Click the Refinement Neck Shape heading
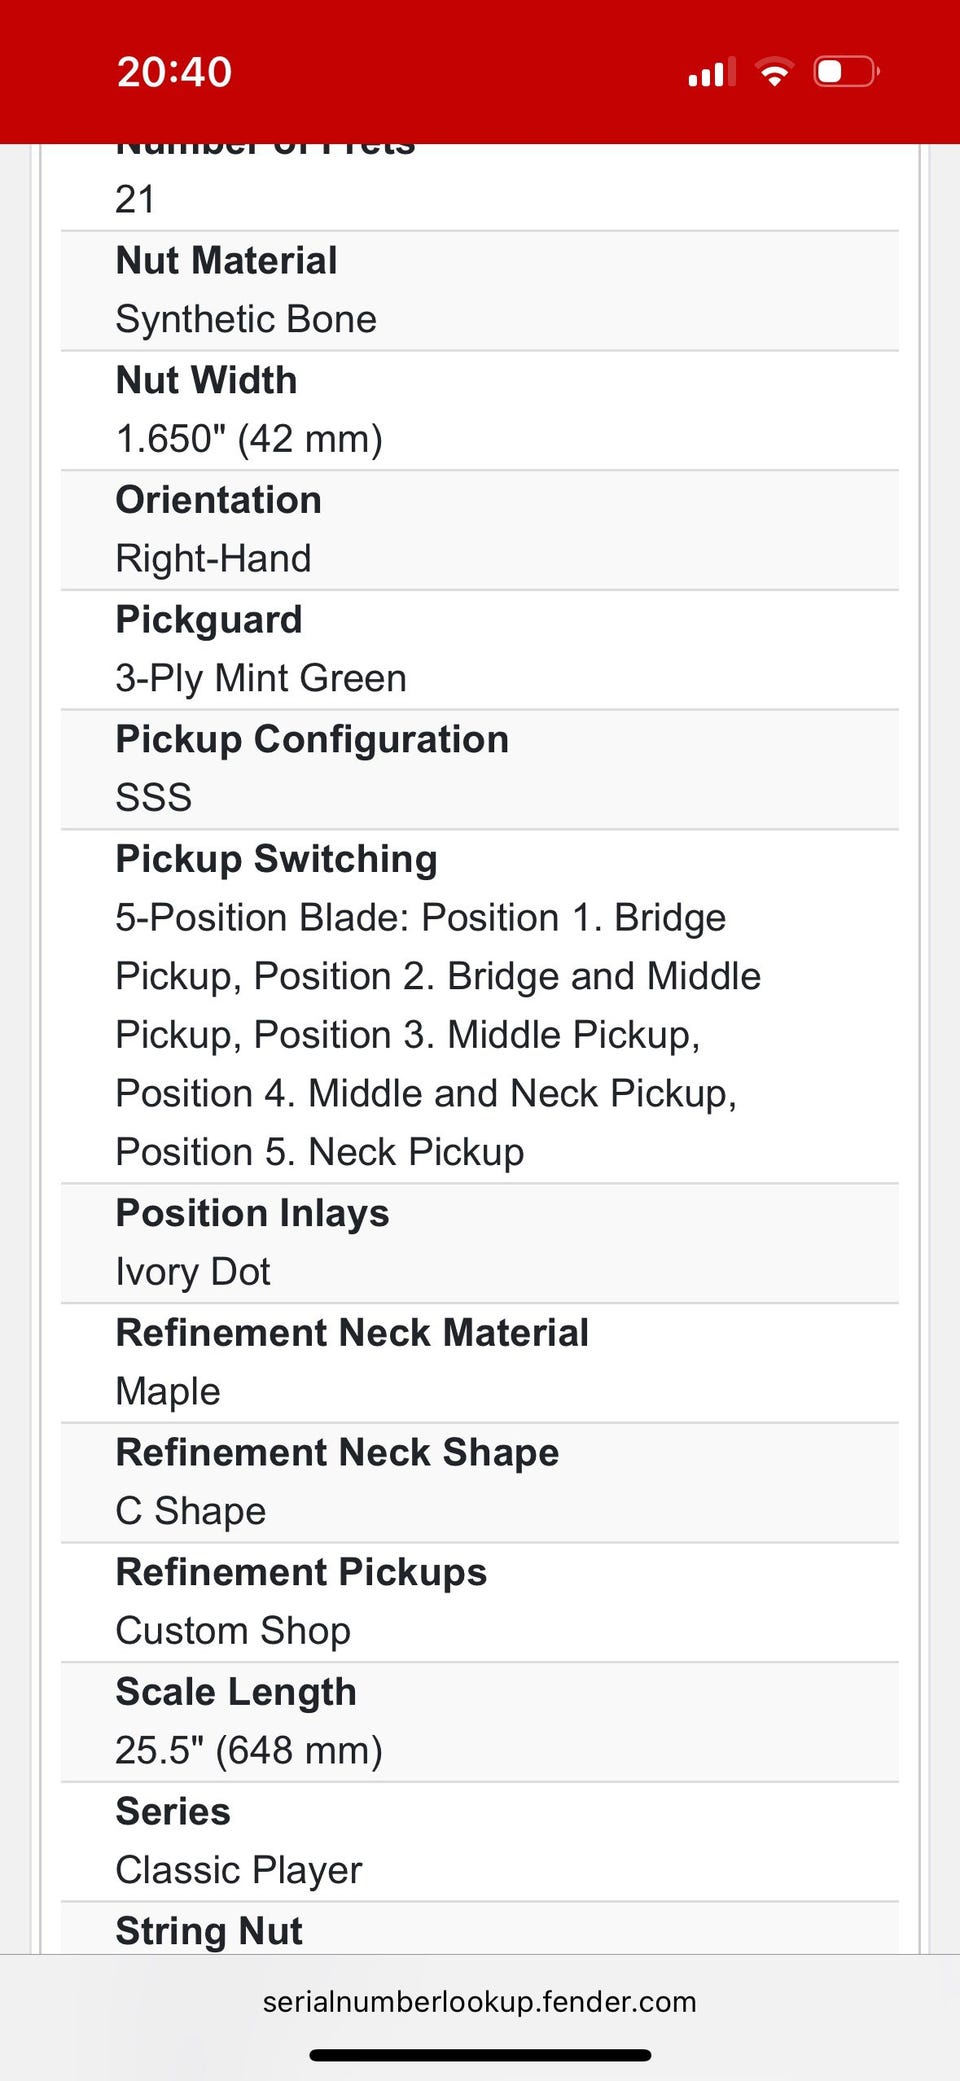 337,1453
